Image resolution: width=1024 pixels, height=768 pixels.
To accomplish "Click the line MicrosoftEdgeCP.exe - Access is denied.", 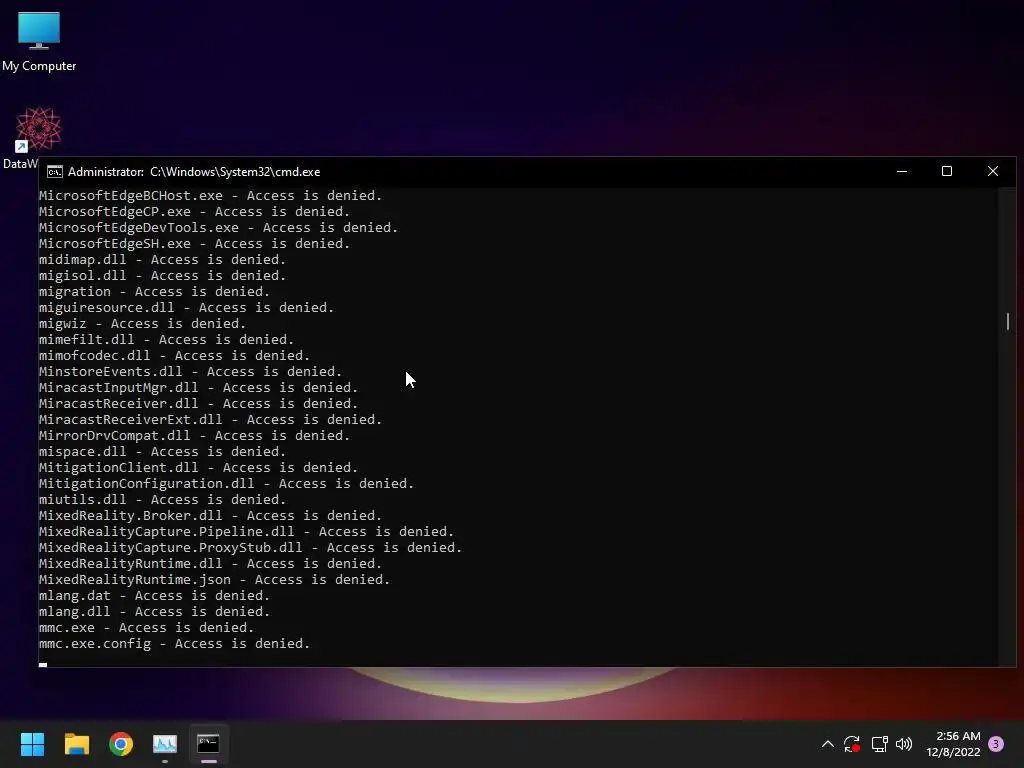I will [195, 212].
